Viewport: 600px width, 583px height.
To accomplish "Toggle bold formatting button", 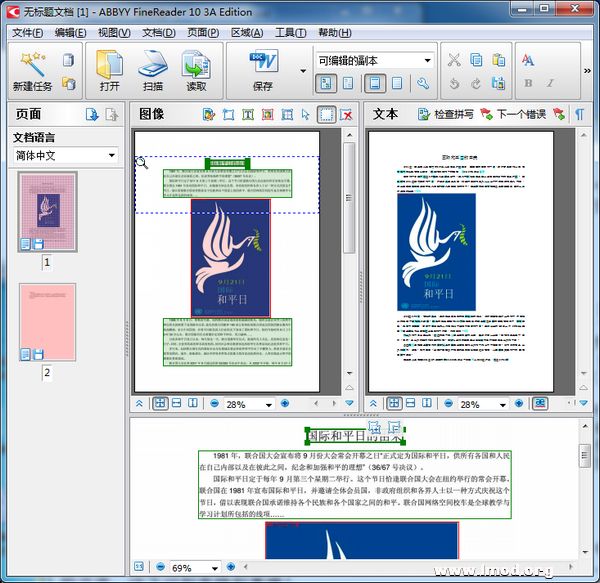I will coord(527,84).
